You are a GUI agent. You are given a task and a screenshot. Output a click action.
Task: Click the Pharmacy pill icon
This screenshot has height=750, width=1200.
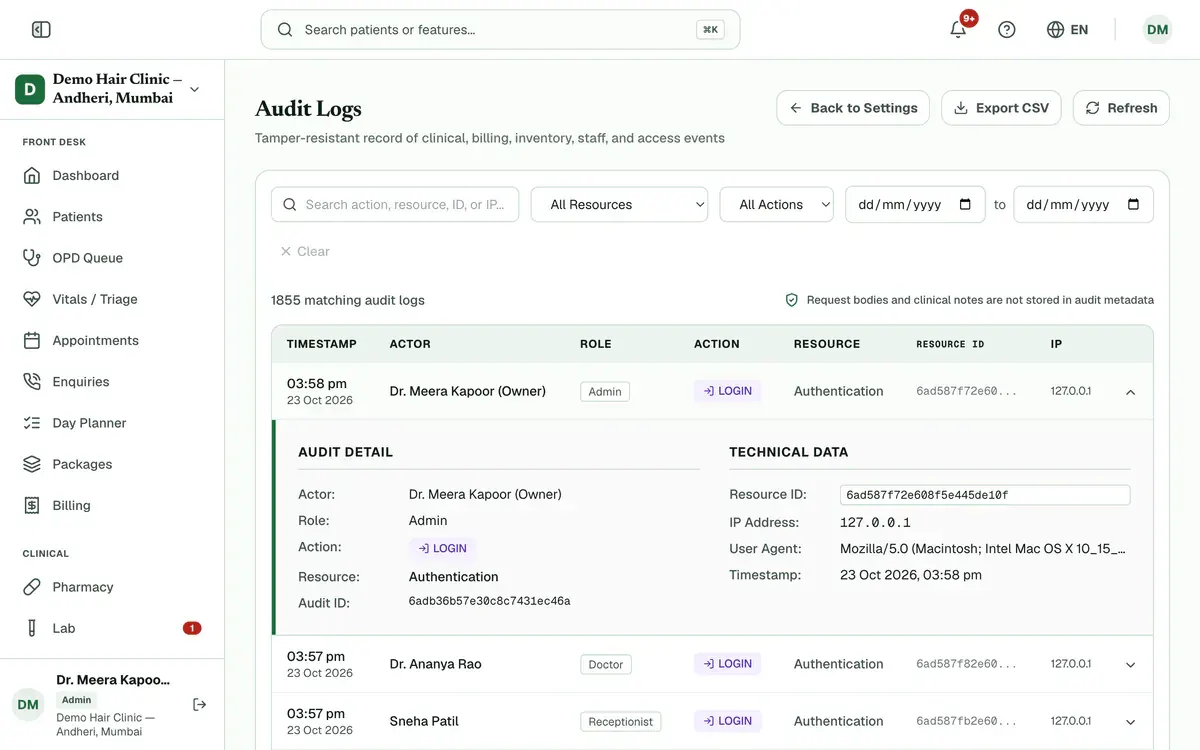(x=32, y=587)
